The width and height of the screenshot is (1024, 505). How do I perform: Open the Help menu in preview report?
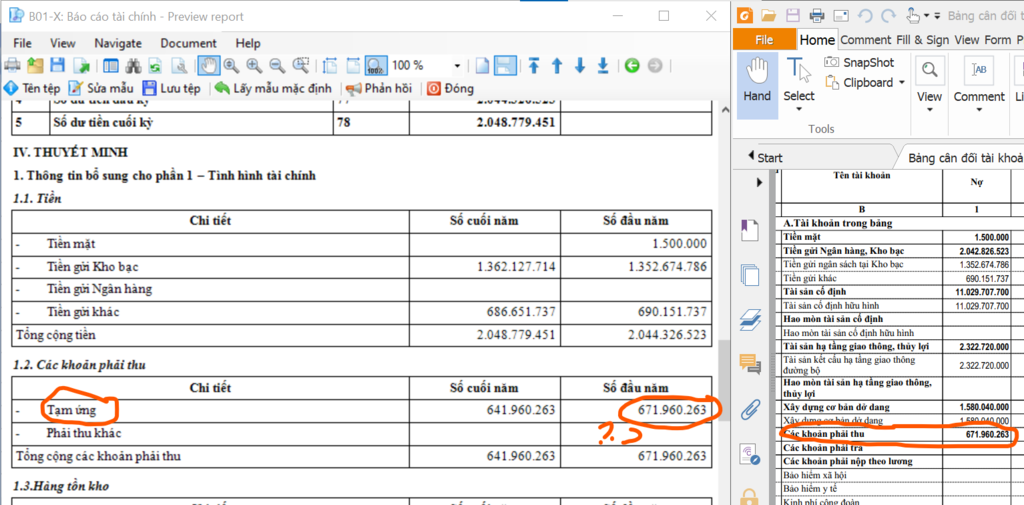pyautogui.click(x=248, y=43)
